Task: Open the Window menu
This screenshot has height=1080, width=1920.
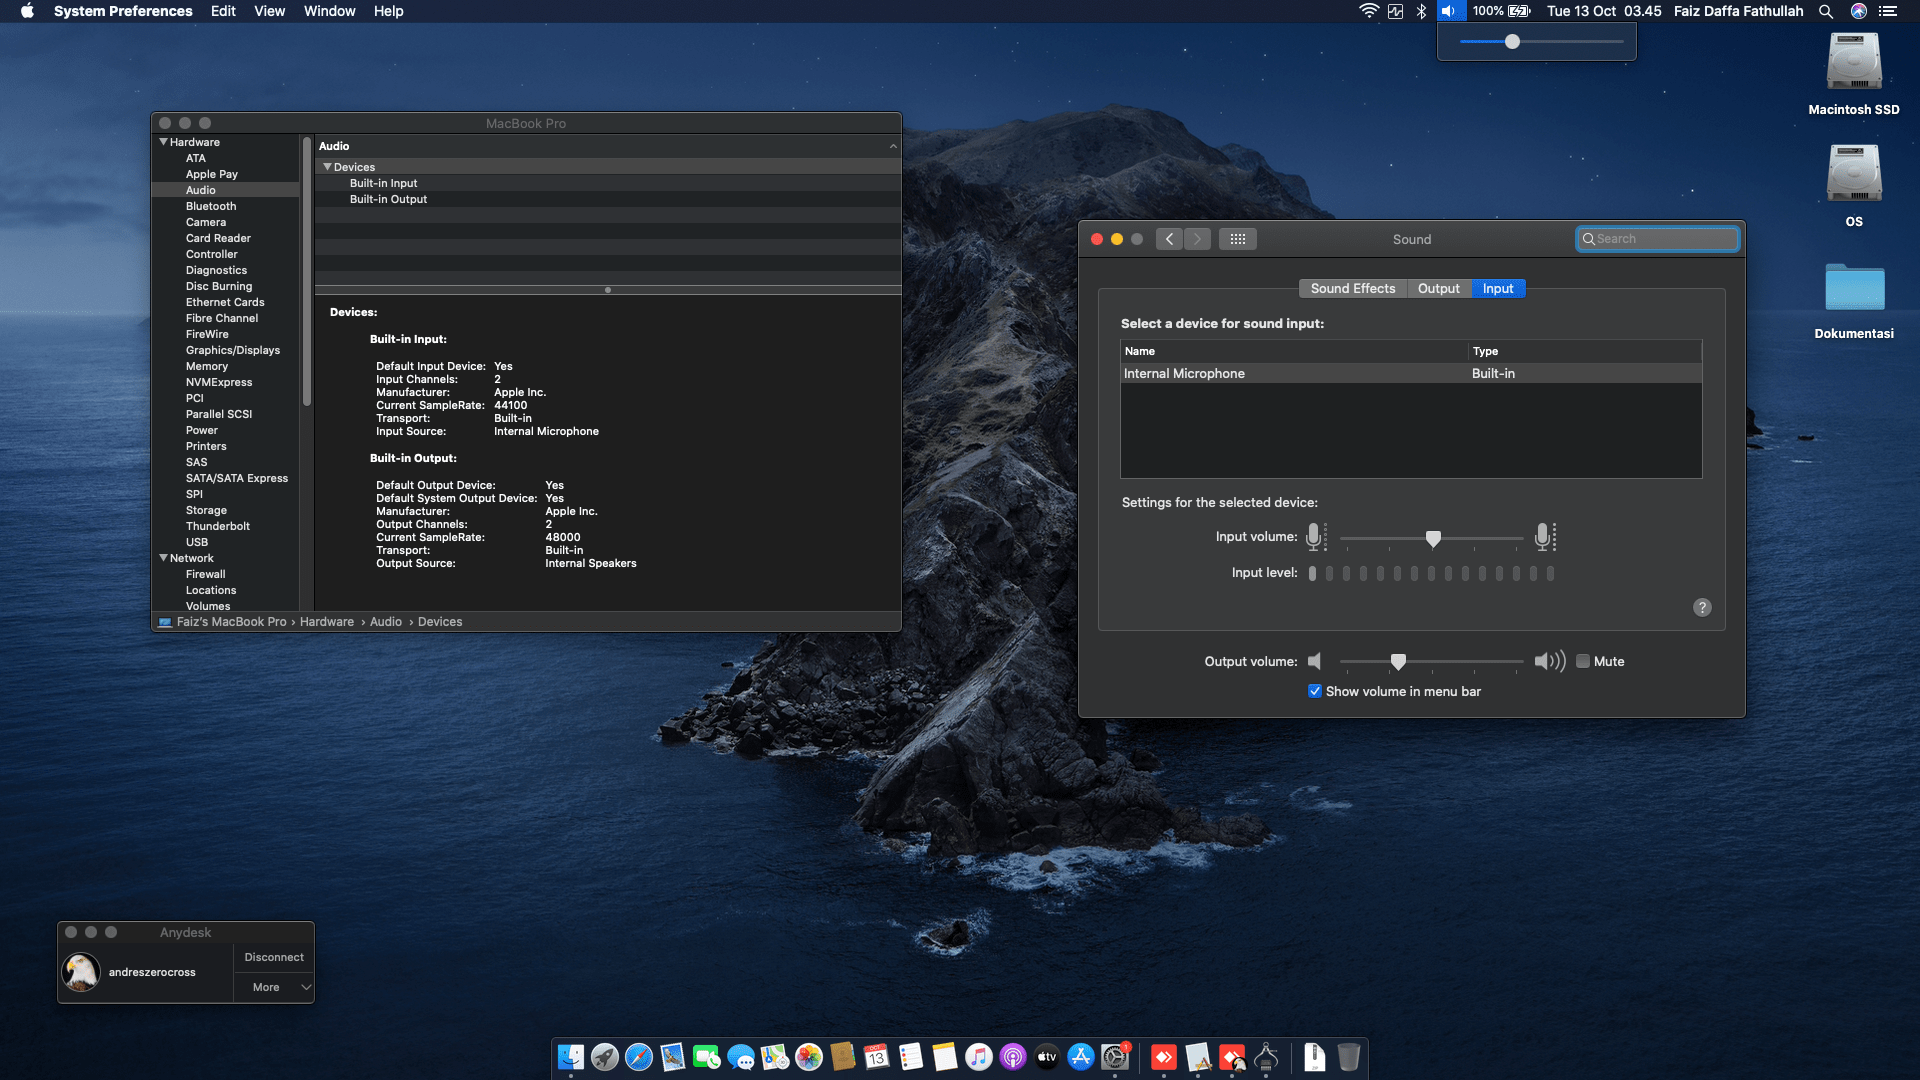Action: 329,11
